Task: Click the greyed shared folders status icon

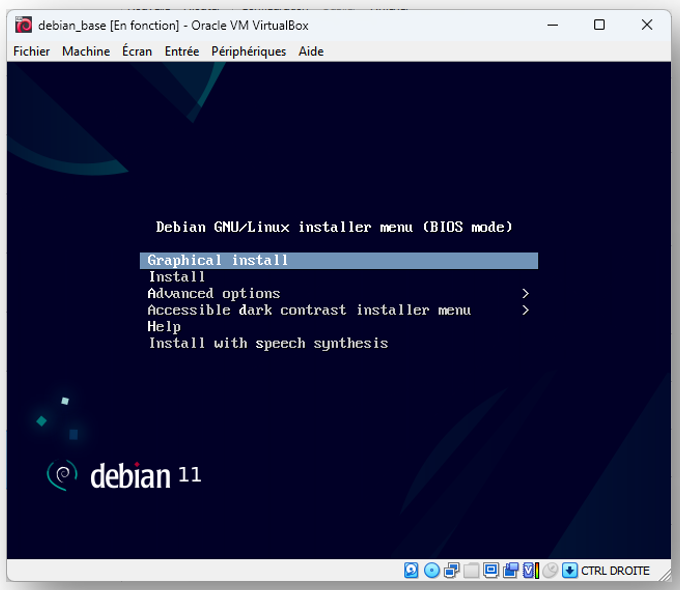Action: point(471,570)
